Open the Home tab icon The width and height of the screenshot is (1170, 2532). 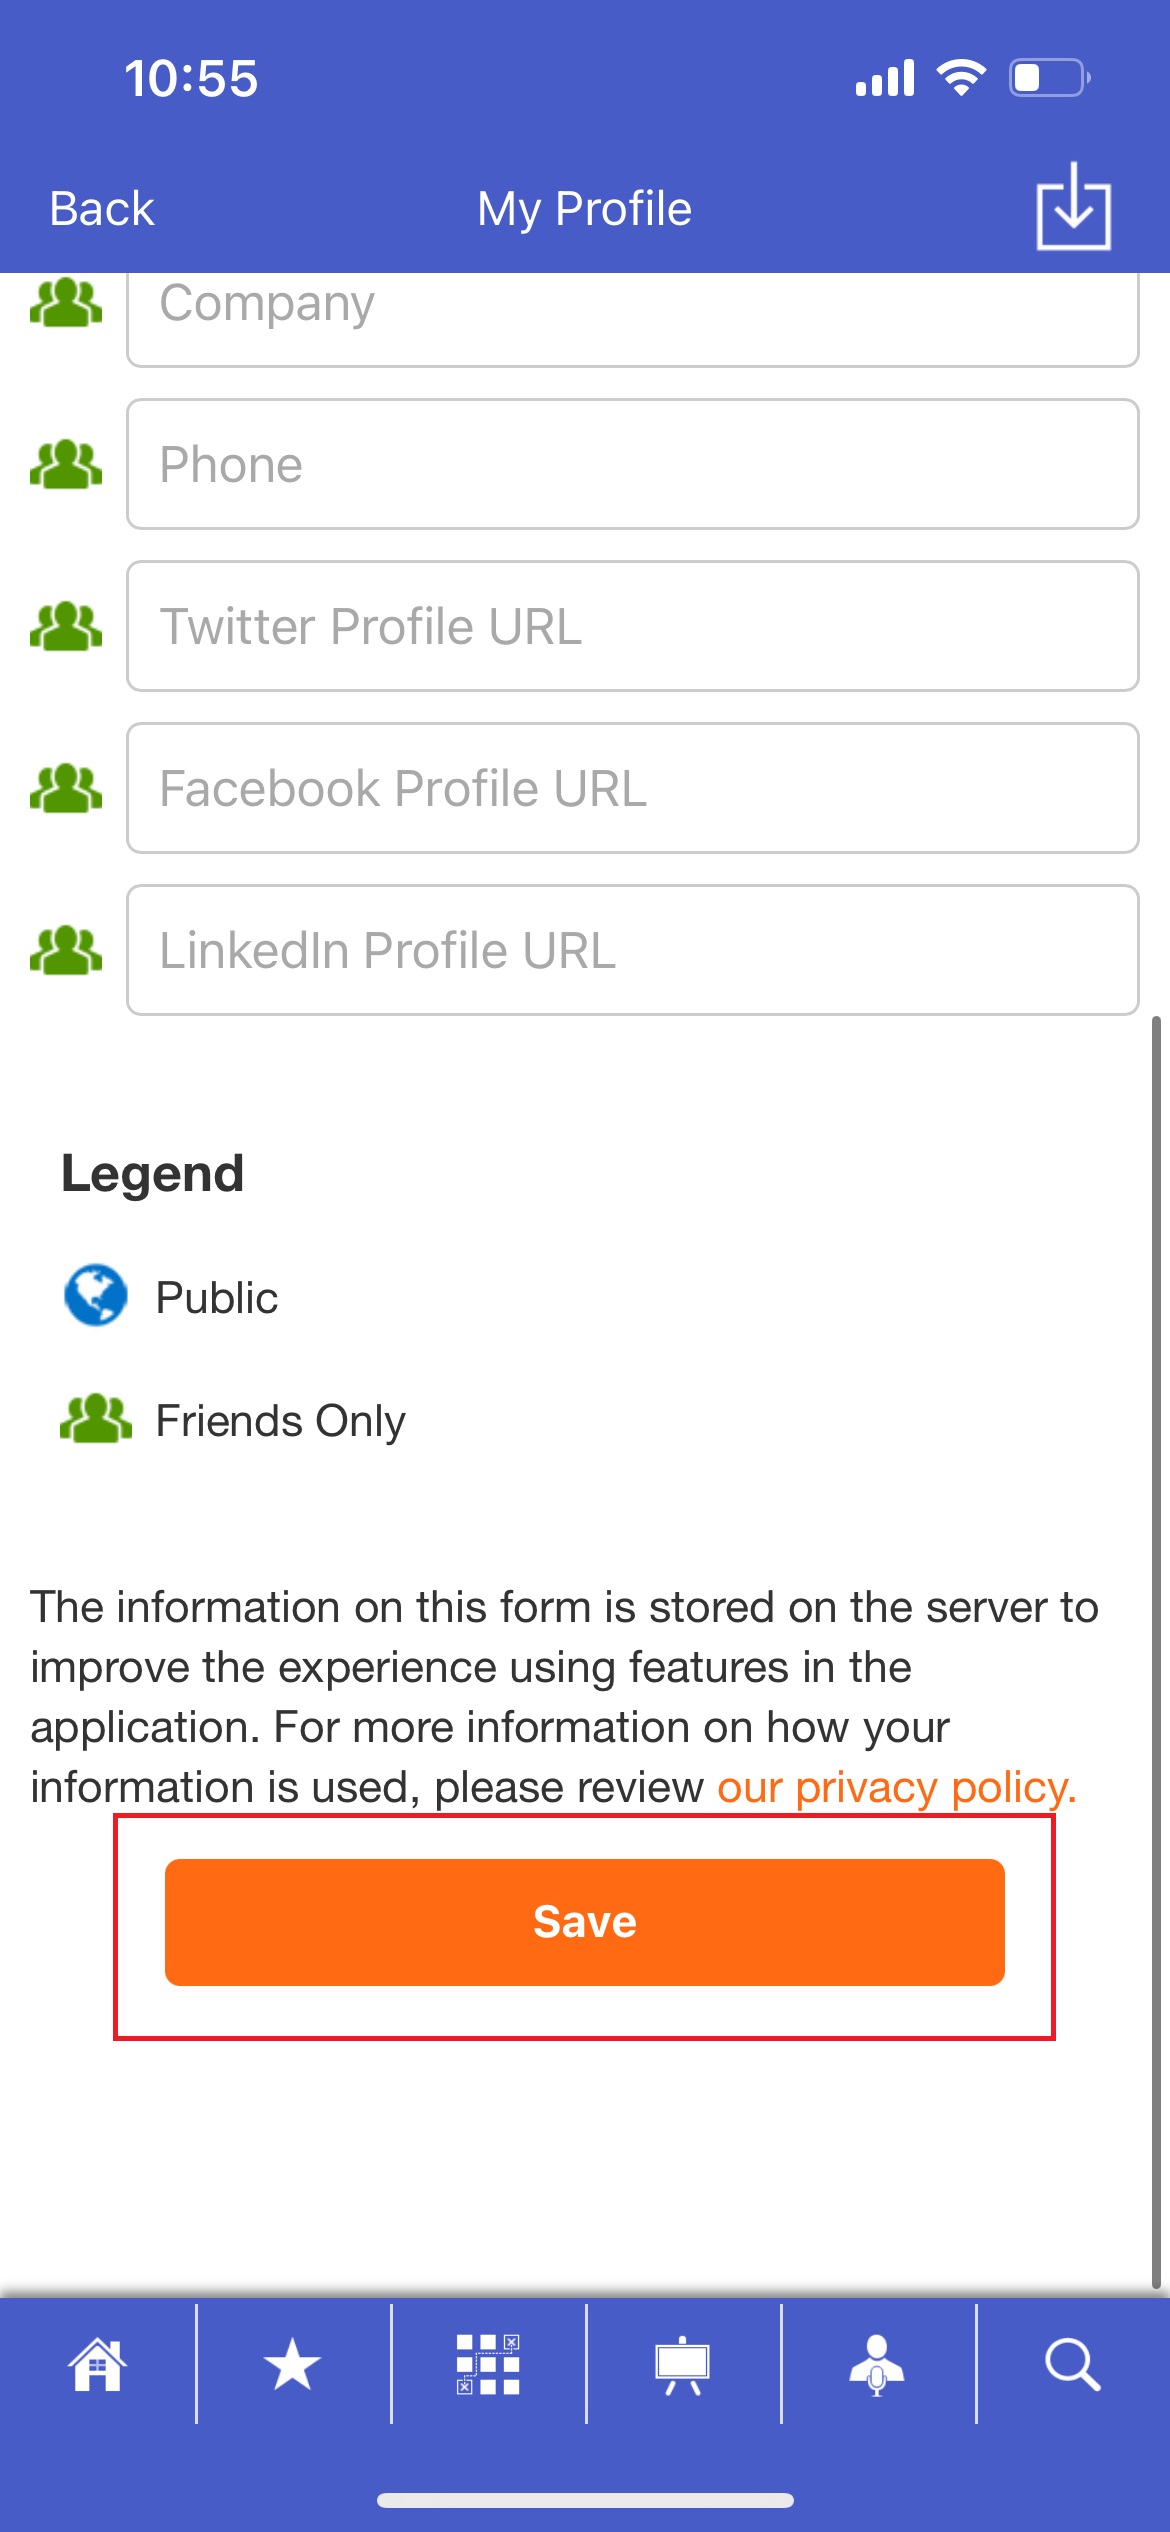[97, 2364]
